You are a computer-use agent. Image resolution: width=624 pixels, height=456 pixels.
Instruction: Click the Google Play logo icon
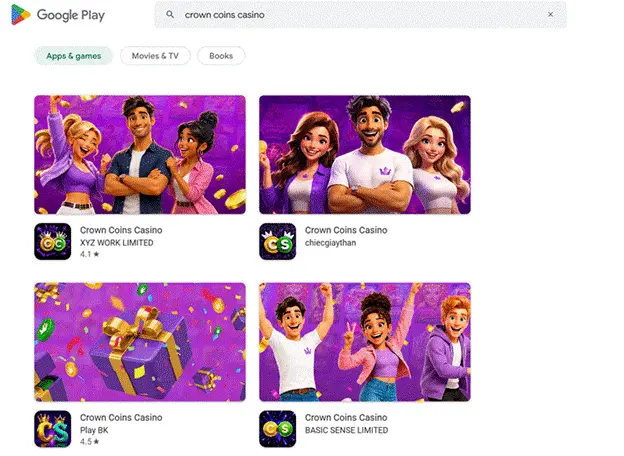21,15
